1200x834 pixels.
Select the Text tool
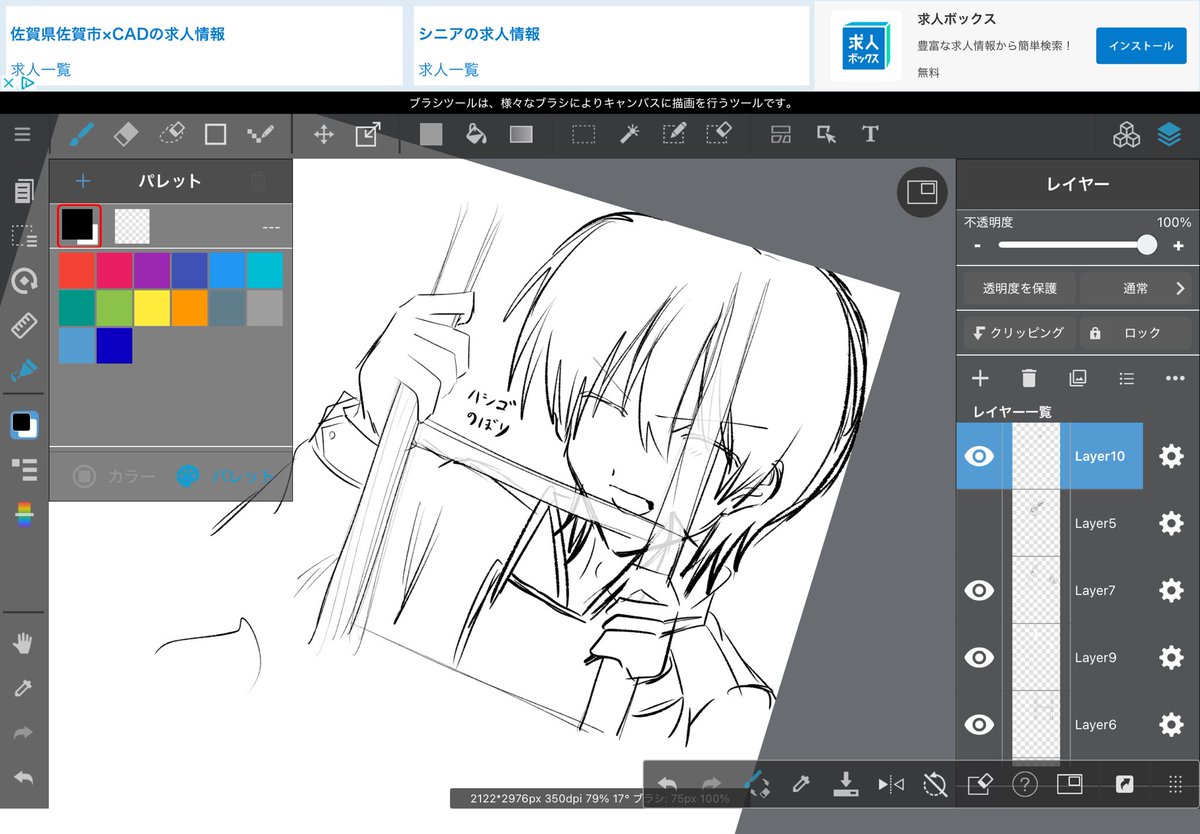point(870,134)
